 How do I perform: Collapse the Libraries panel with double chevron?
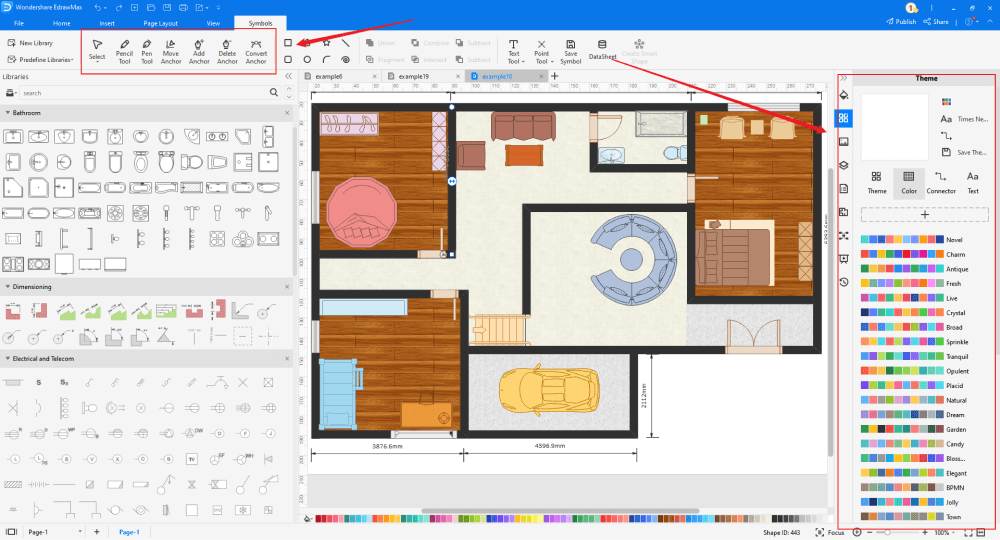click(288, 77)
